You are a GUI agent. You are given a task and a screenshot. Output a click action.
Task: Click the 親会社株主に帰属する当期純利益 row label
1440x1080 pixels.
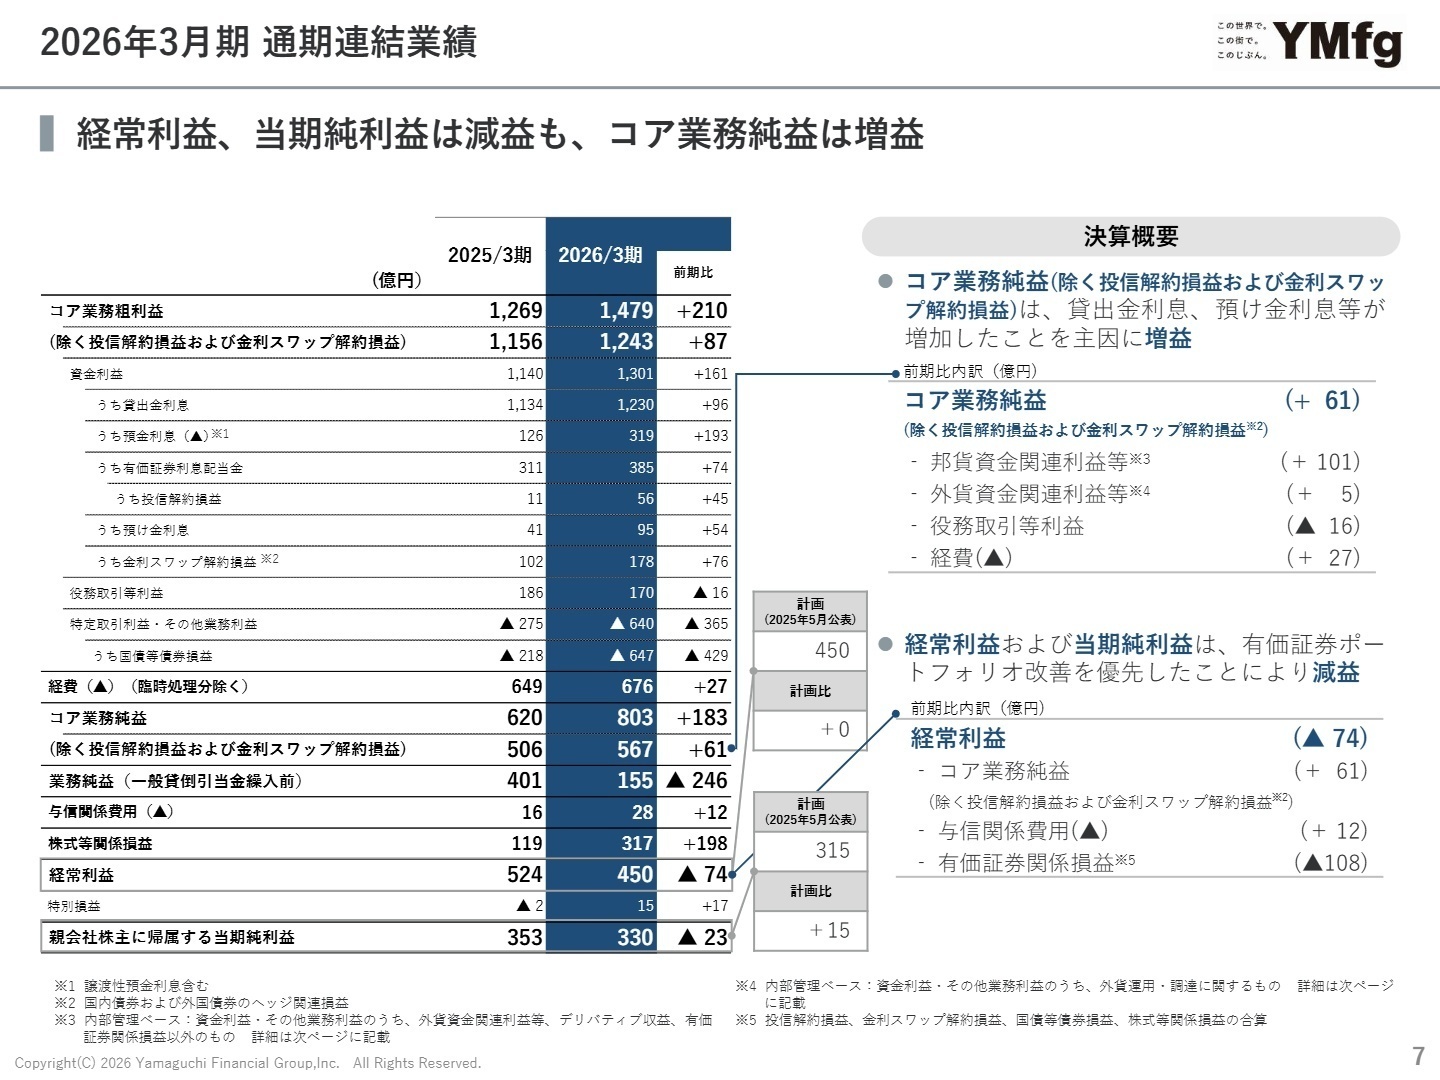(x=171, y=938)
